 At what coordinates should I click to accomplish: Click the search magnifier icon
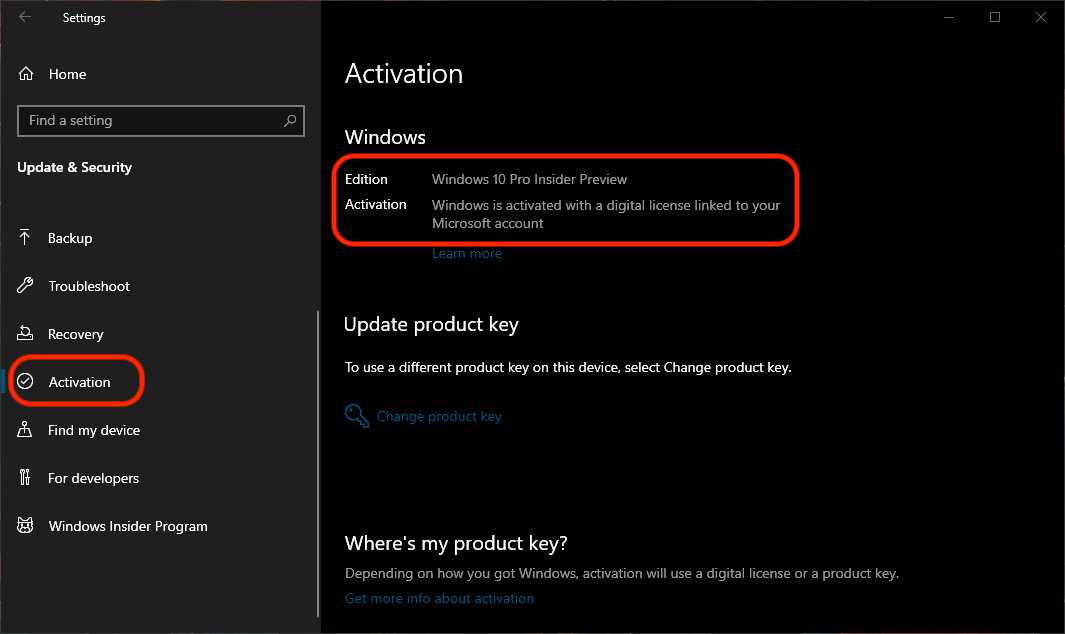(x=290, y=121)
